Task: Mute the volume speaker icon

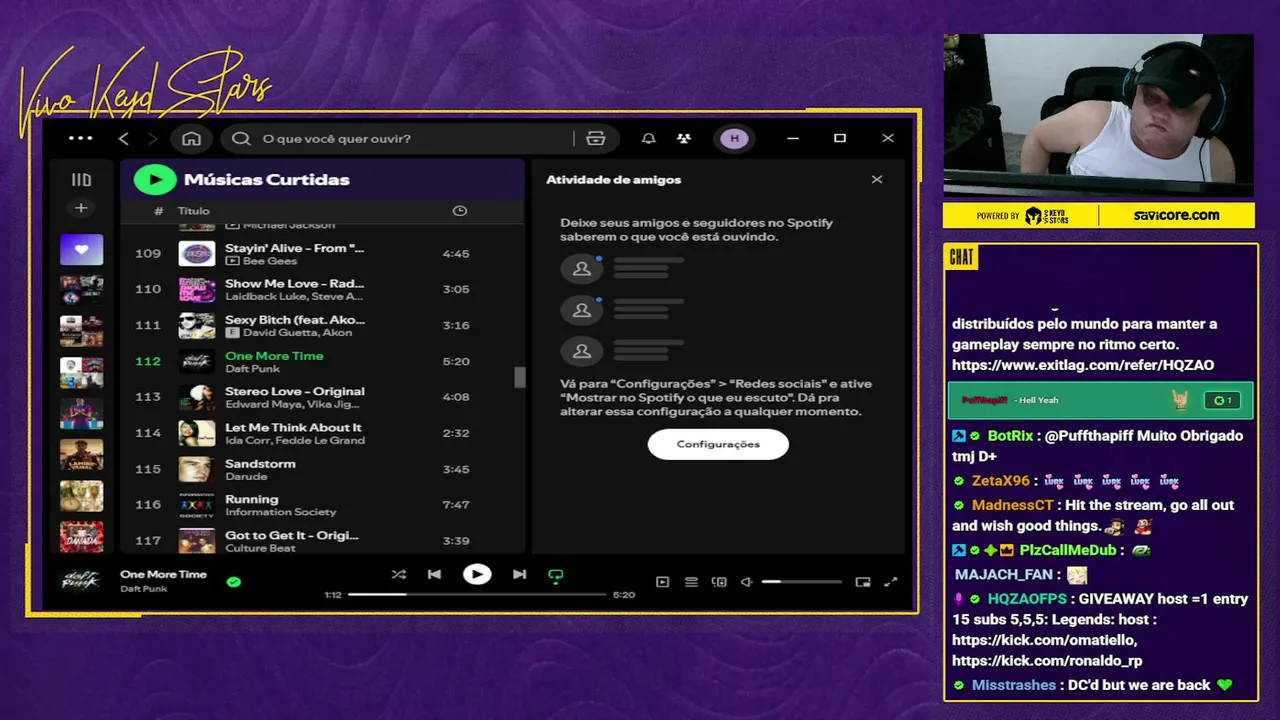Action: (746, 582)
